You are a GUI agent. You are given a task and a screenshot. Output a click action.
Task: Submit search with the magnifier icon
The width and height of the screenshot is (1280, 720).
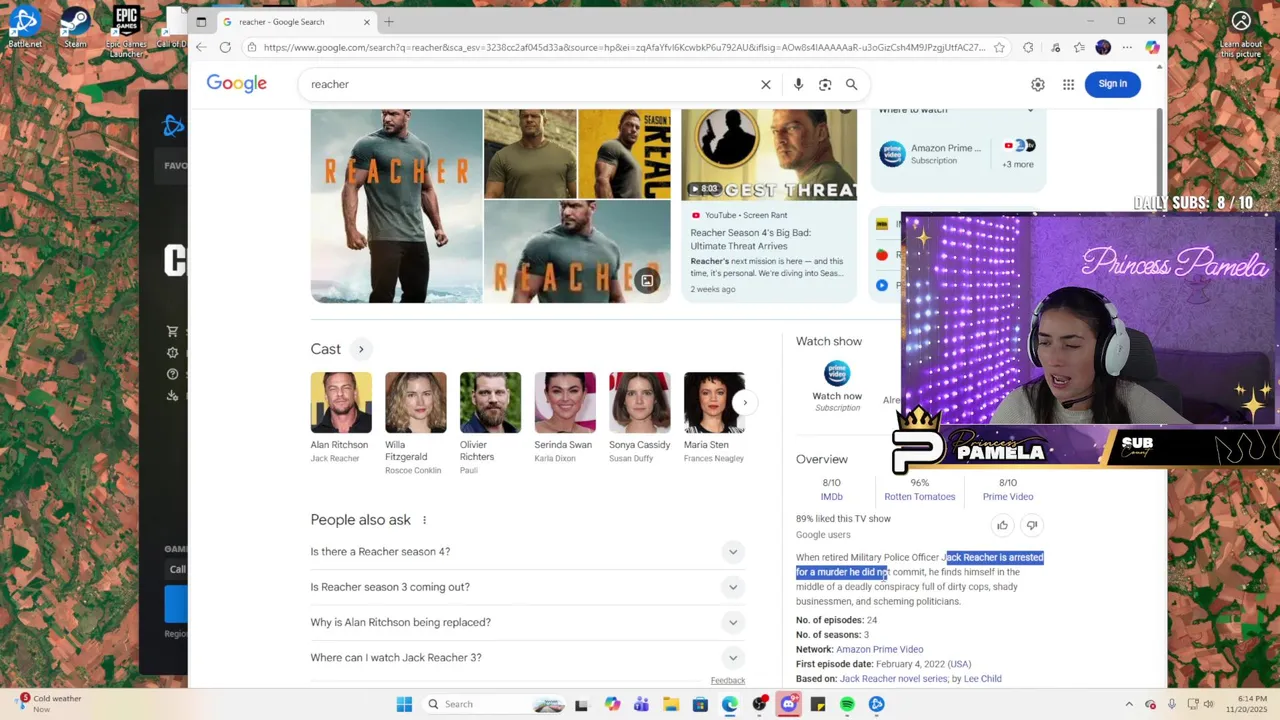click(x=852, y=85)
